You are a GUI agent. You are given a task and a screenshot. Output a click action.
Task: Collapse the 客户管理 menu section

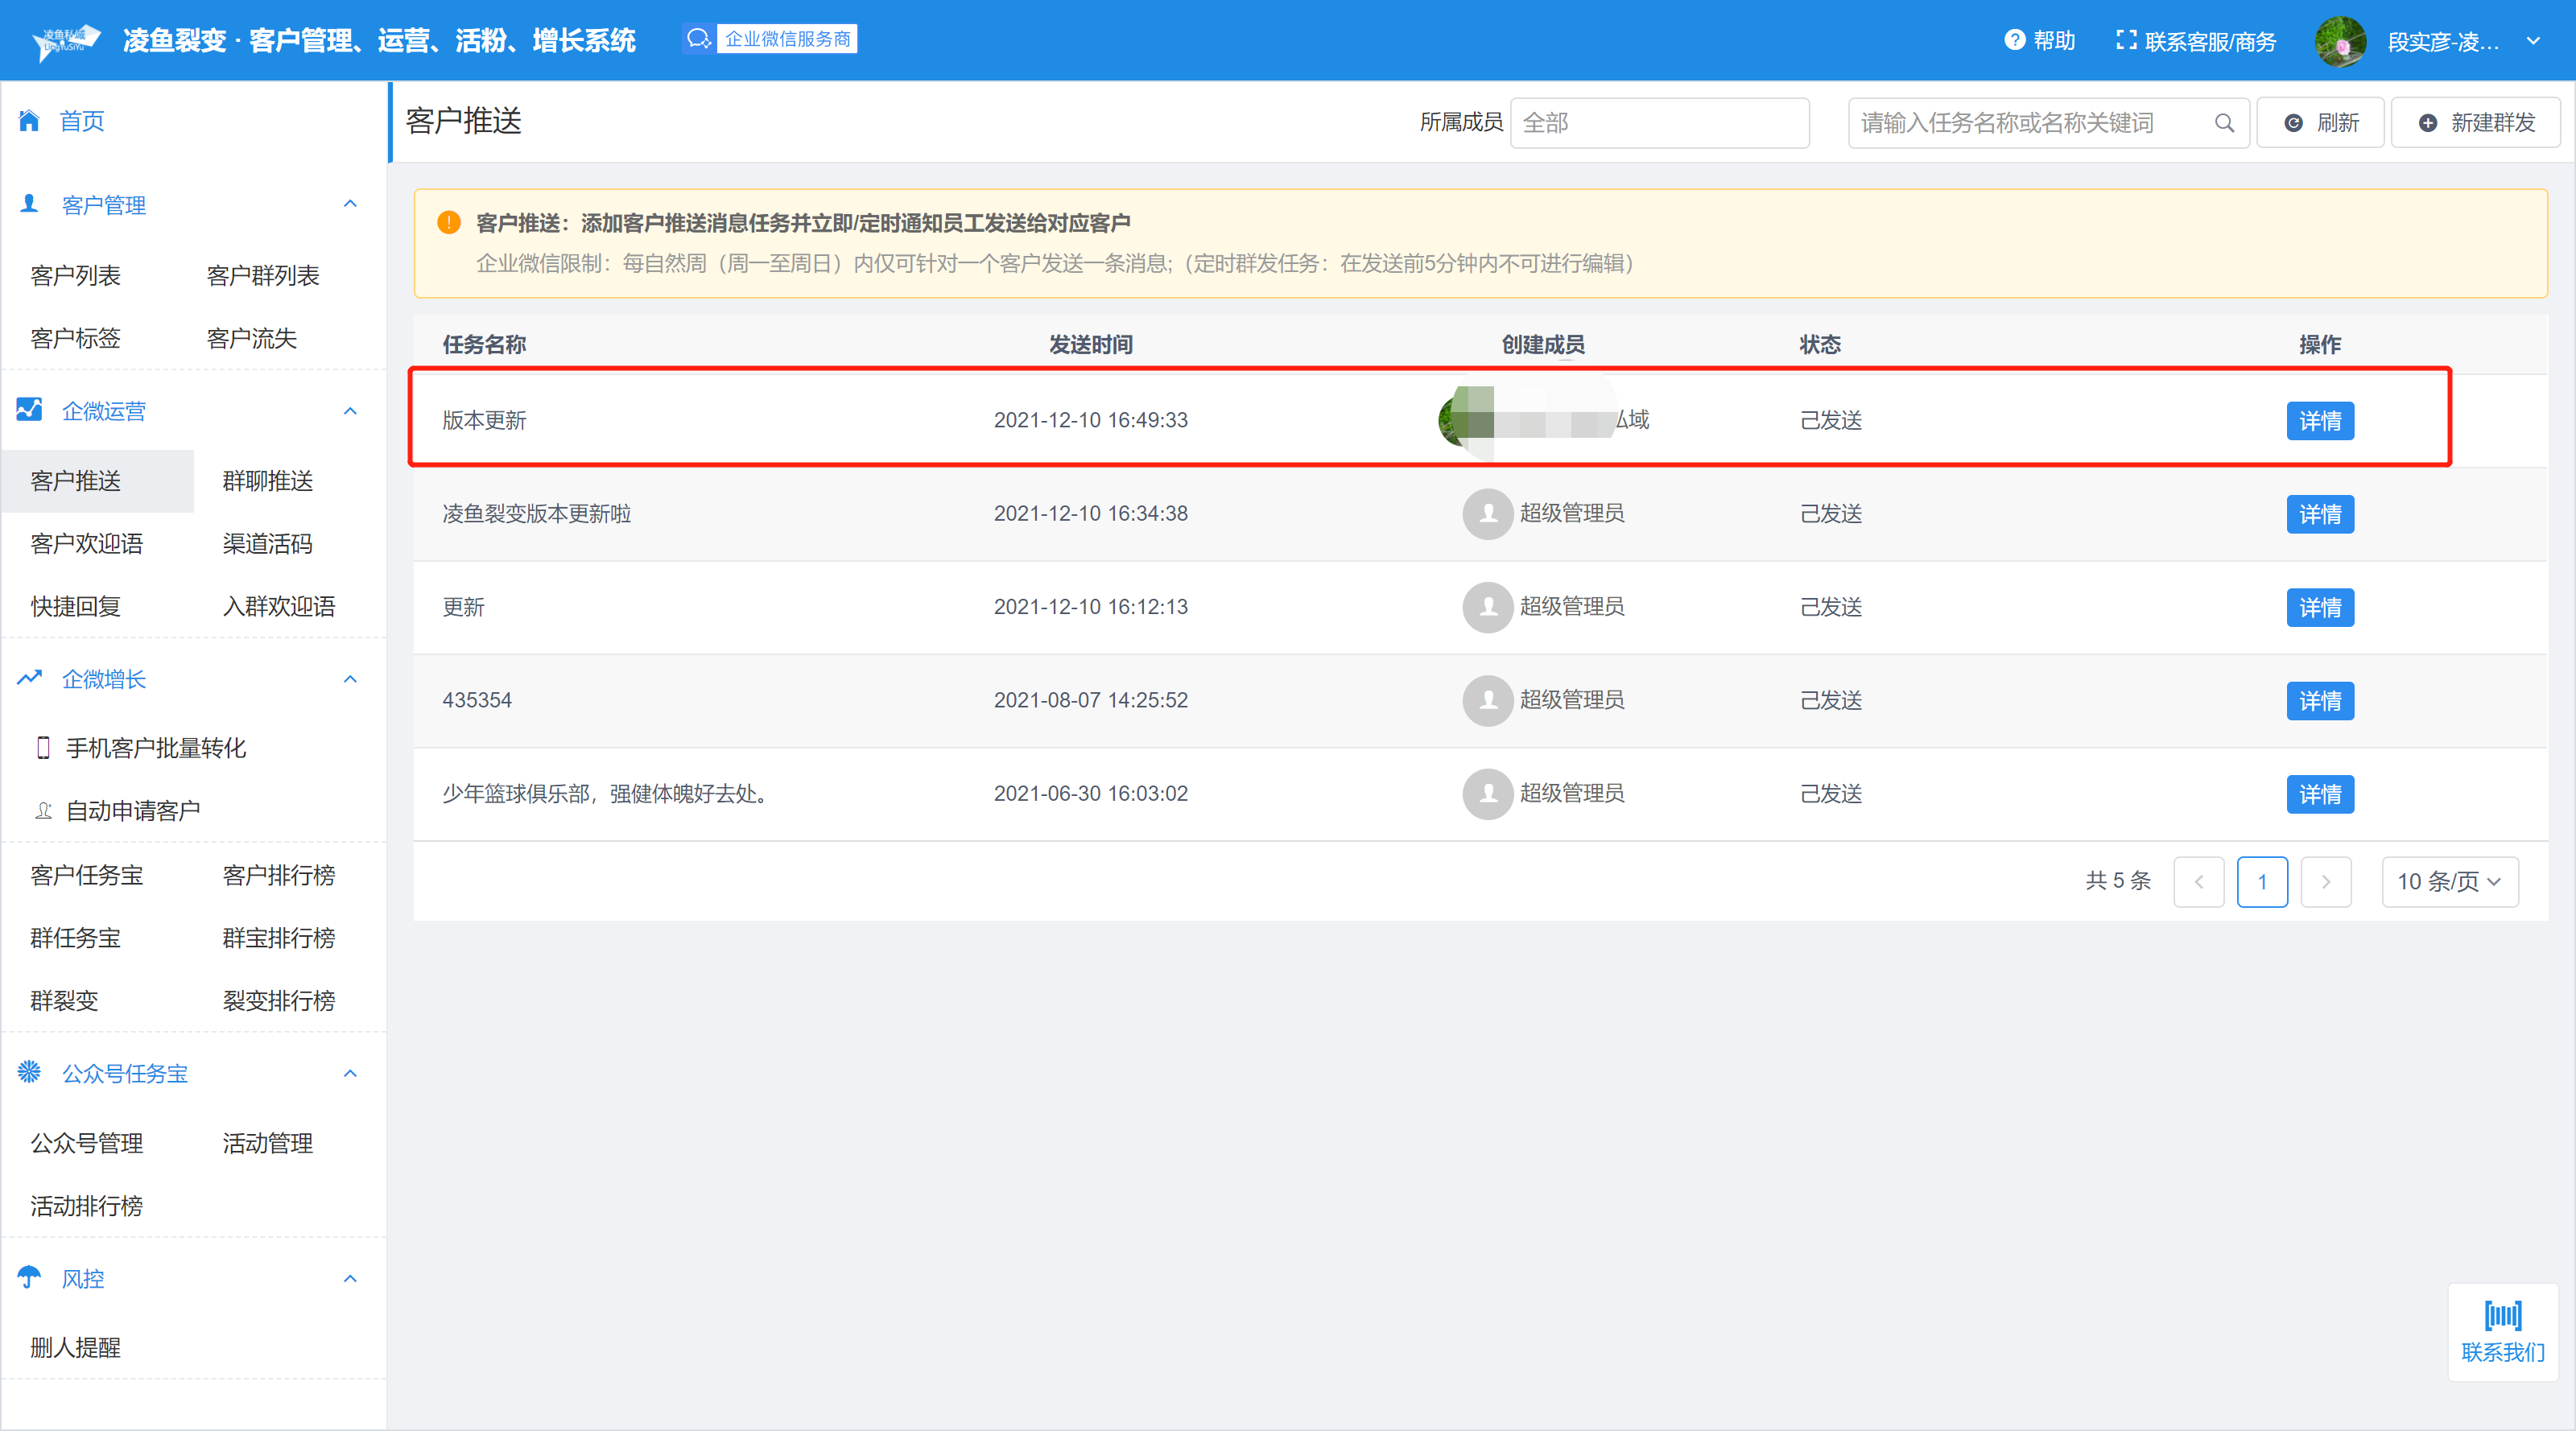pos(350,204)
